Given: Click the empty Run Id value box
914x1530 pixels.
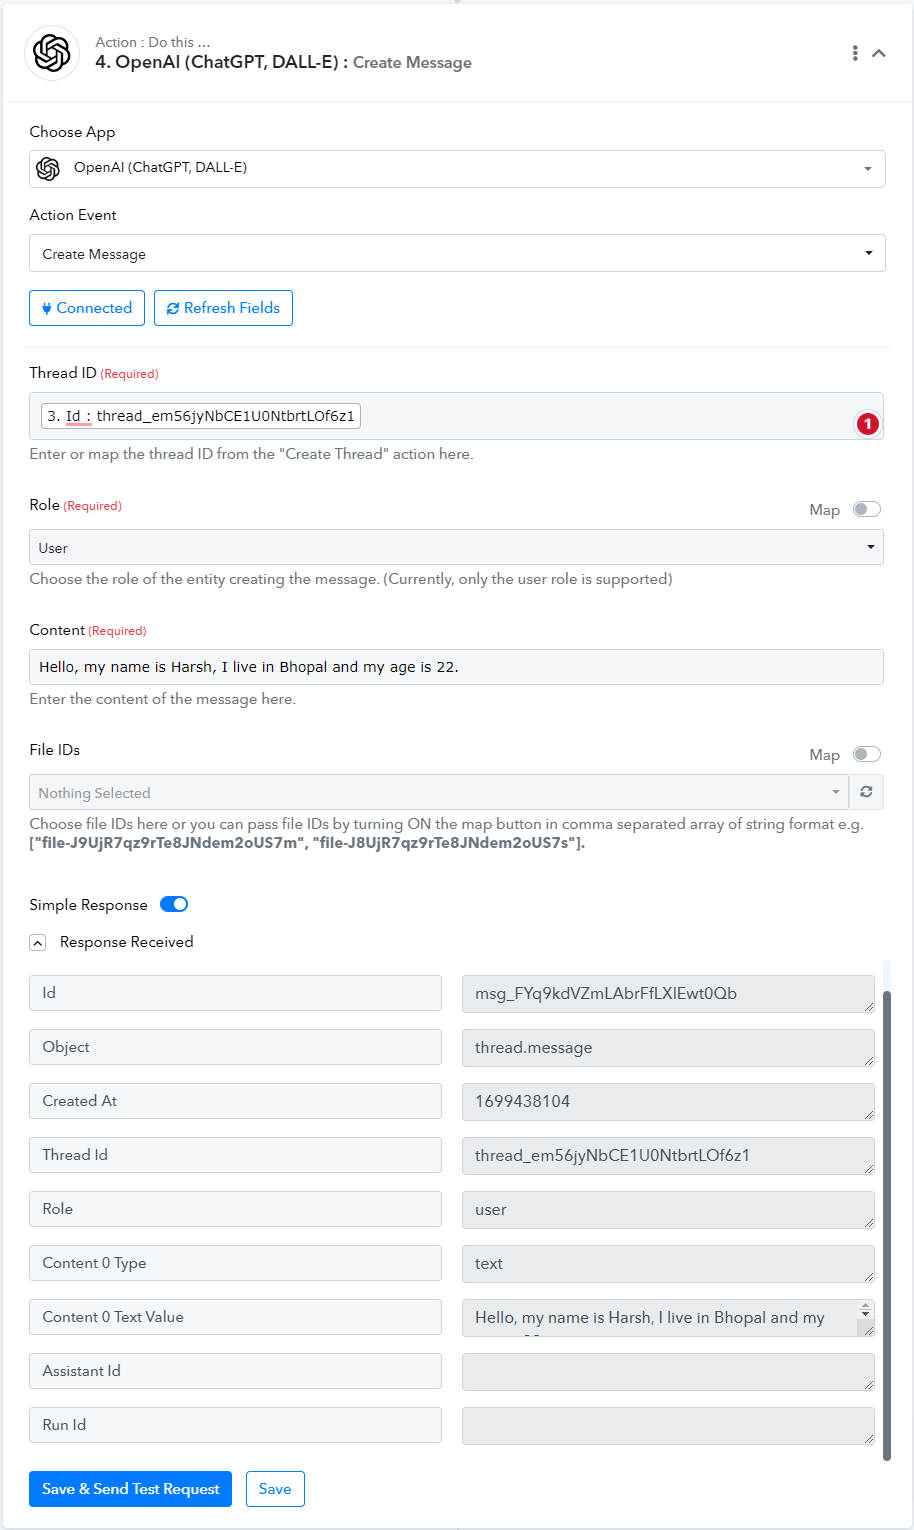Looking at the screenshot, I should [668, 1425].
